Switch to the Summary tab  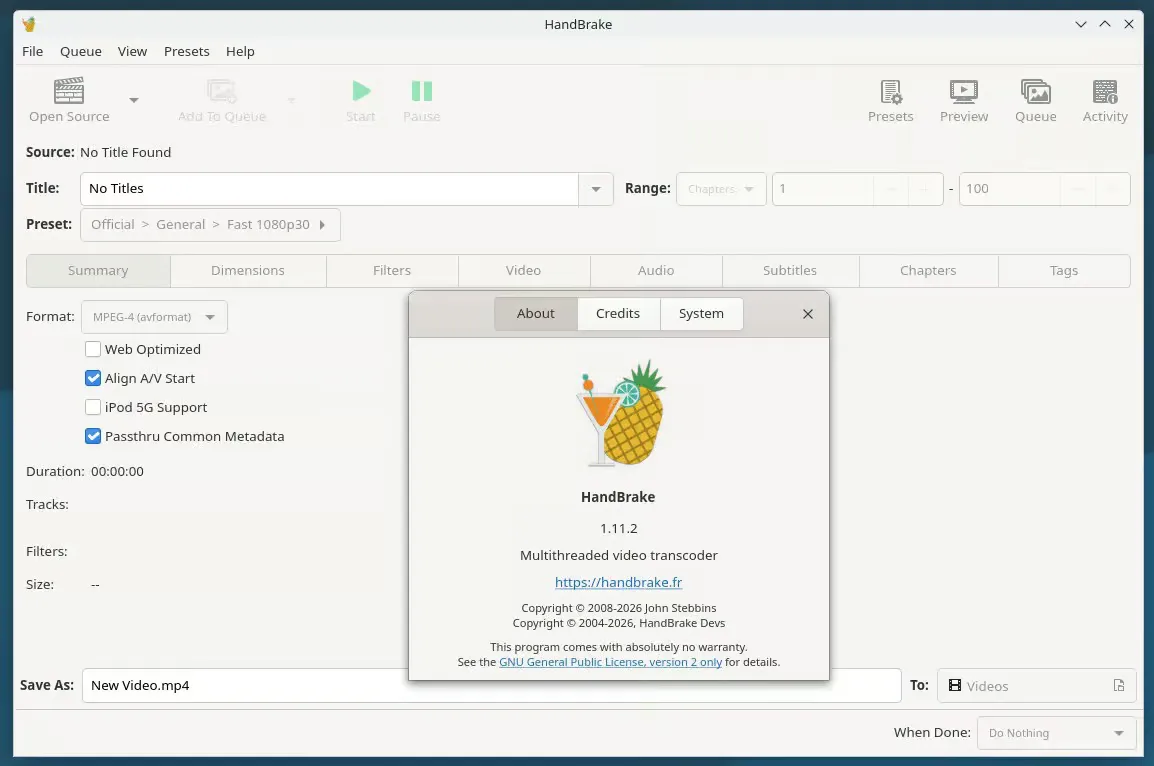98,271
